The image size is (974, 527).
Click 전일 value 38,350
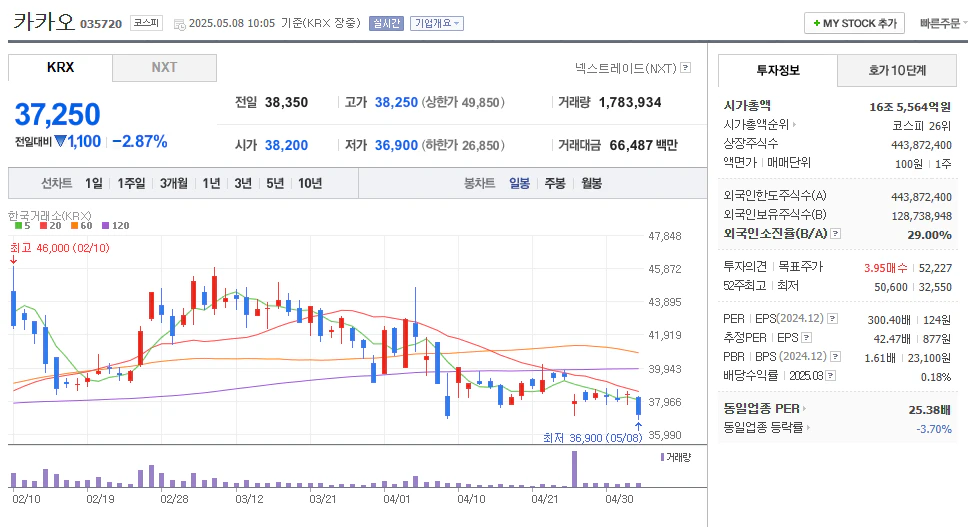point(286,102)
